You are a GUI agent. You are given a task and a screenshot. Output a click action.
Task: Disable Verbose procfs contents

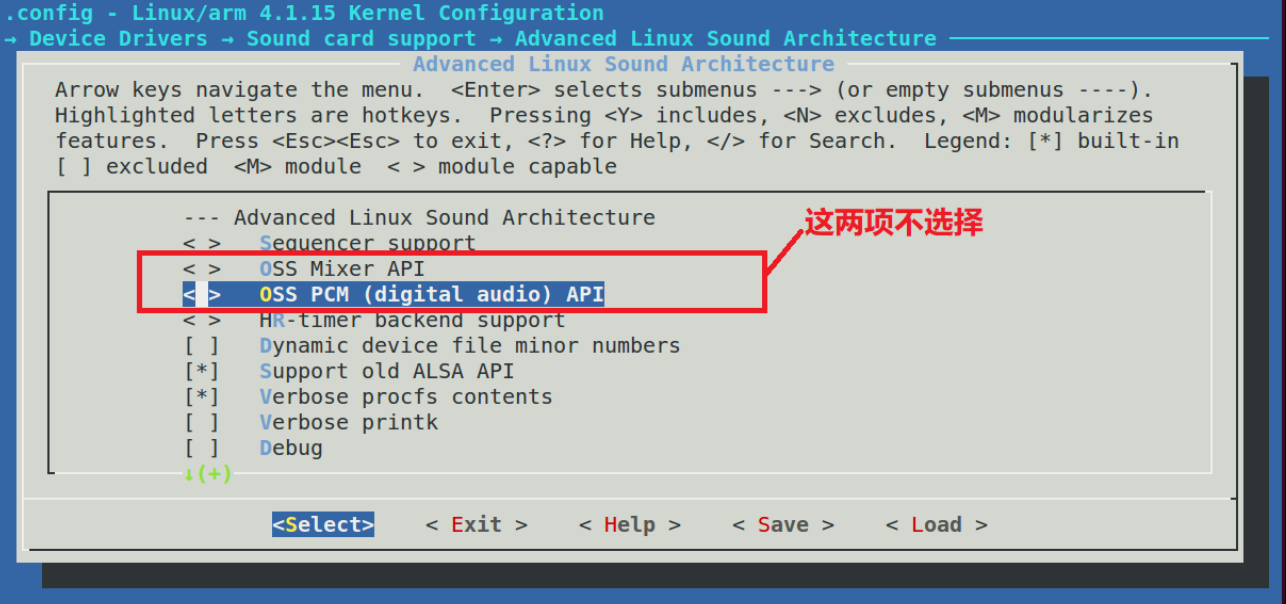[x=202, y=397]
